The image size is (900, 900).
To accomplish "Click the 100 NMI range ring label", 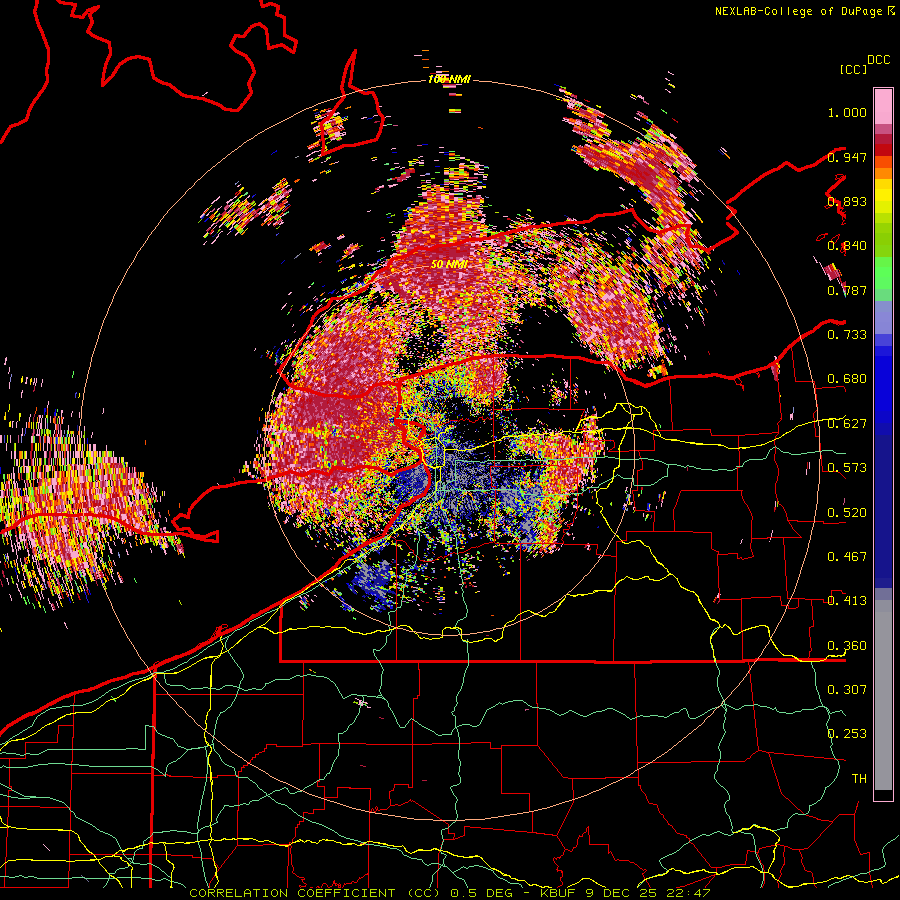I will pyautogui.click(x=449, y=79).
